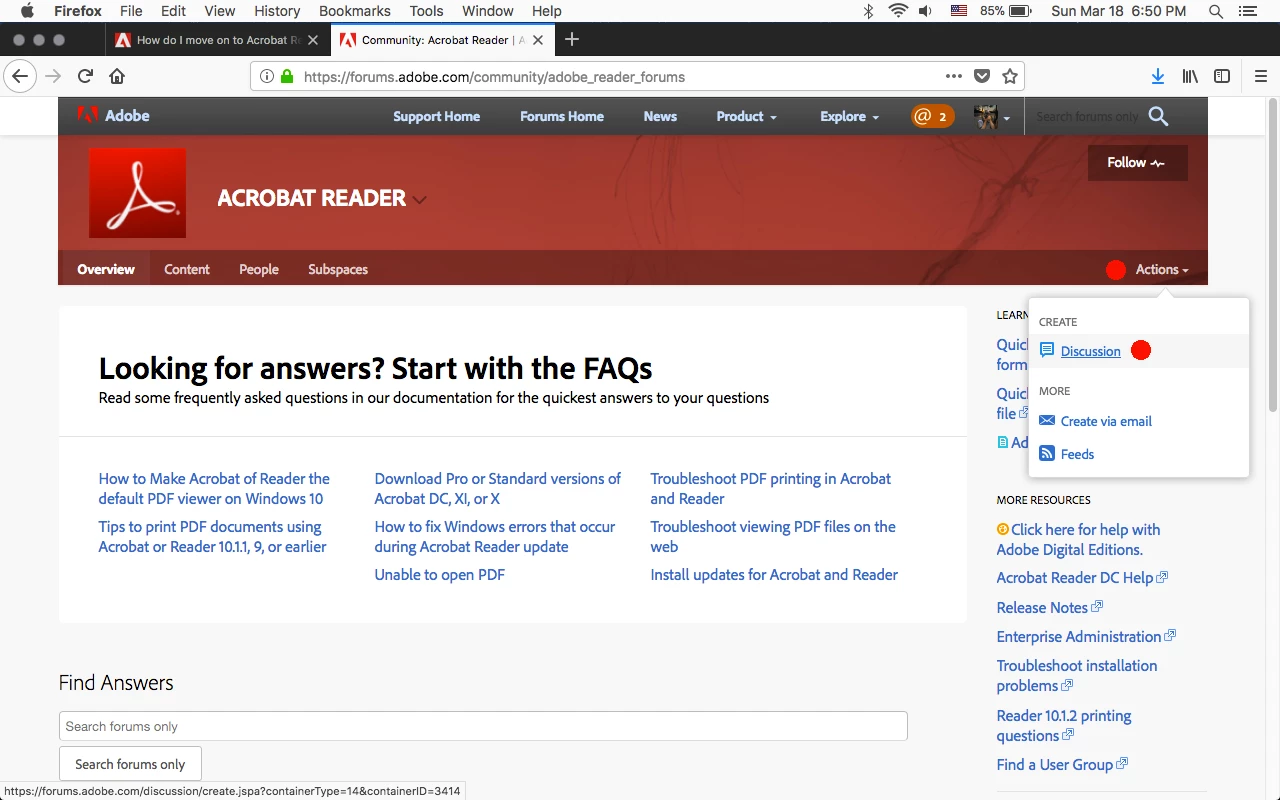This screenshot has height=800, width=1280.
Task: Open the History menu
Action: [277, 11]
